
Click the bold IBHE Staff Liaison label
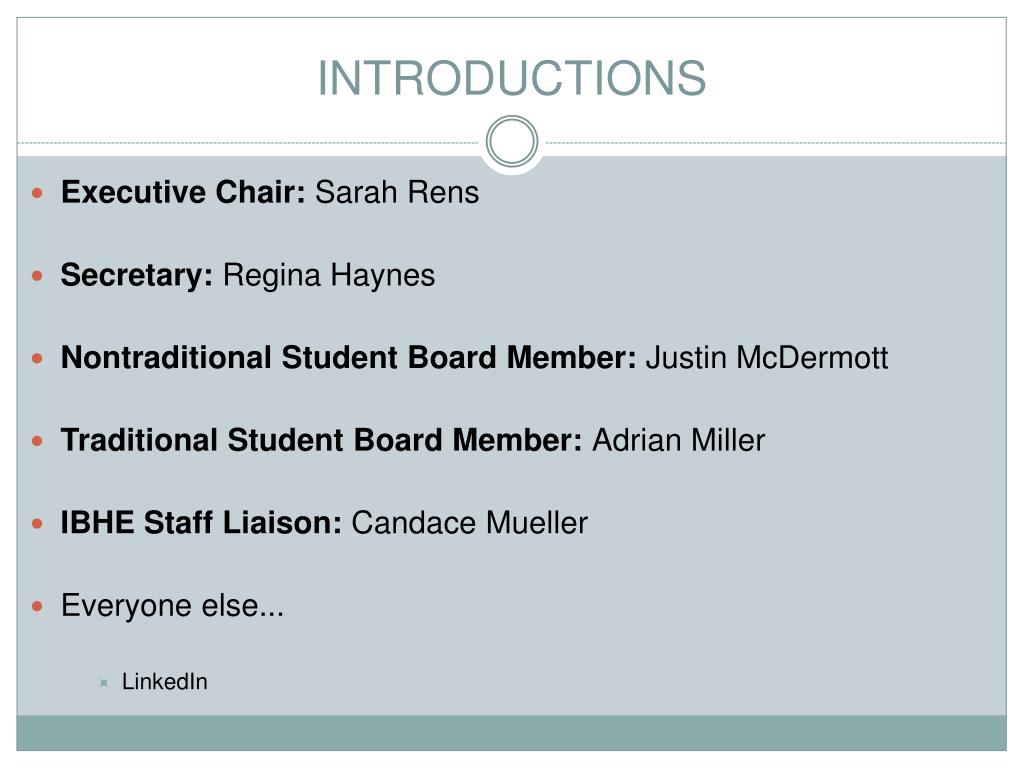tap(202, 523)
